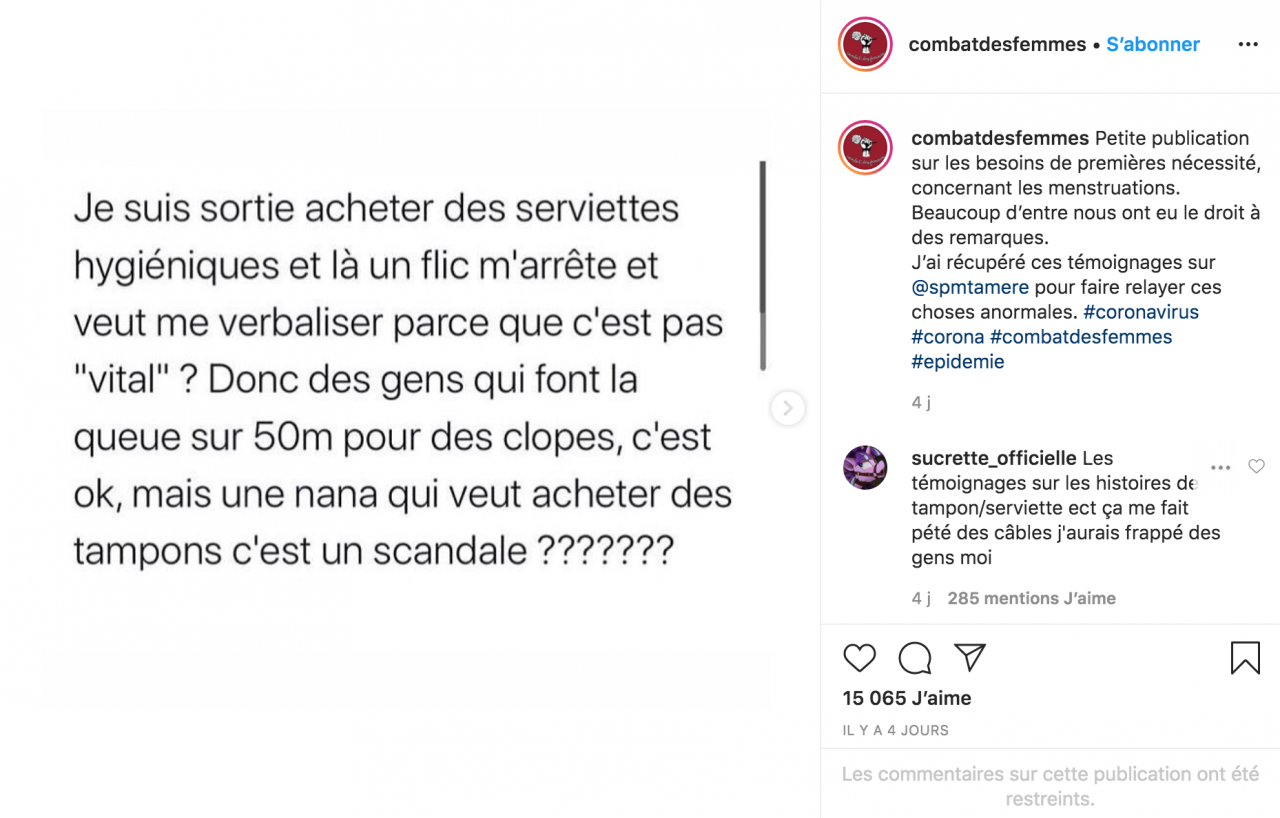Like the post using the heart icon
This screenshot has height=818, width=1280.
pos(858,658)
